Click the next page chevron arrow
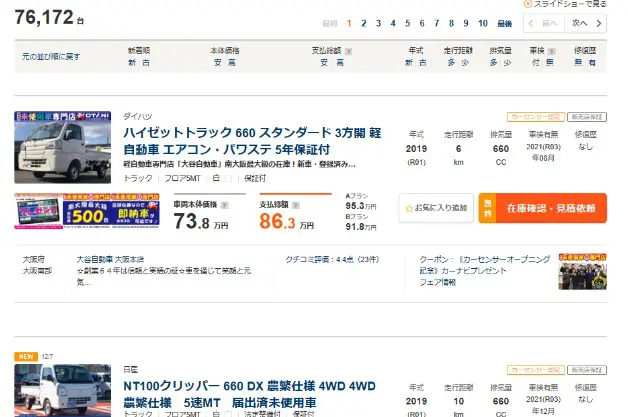Screen dimensions: 628x417 [599, 24]
